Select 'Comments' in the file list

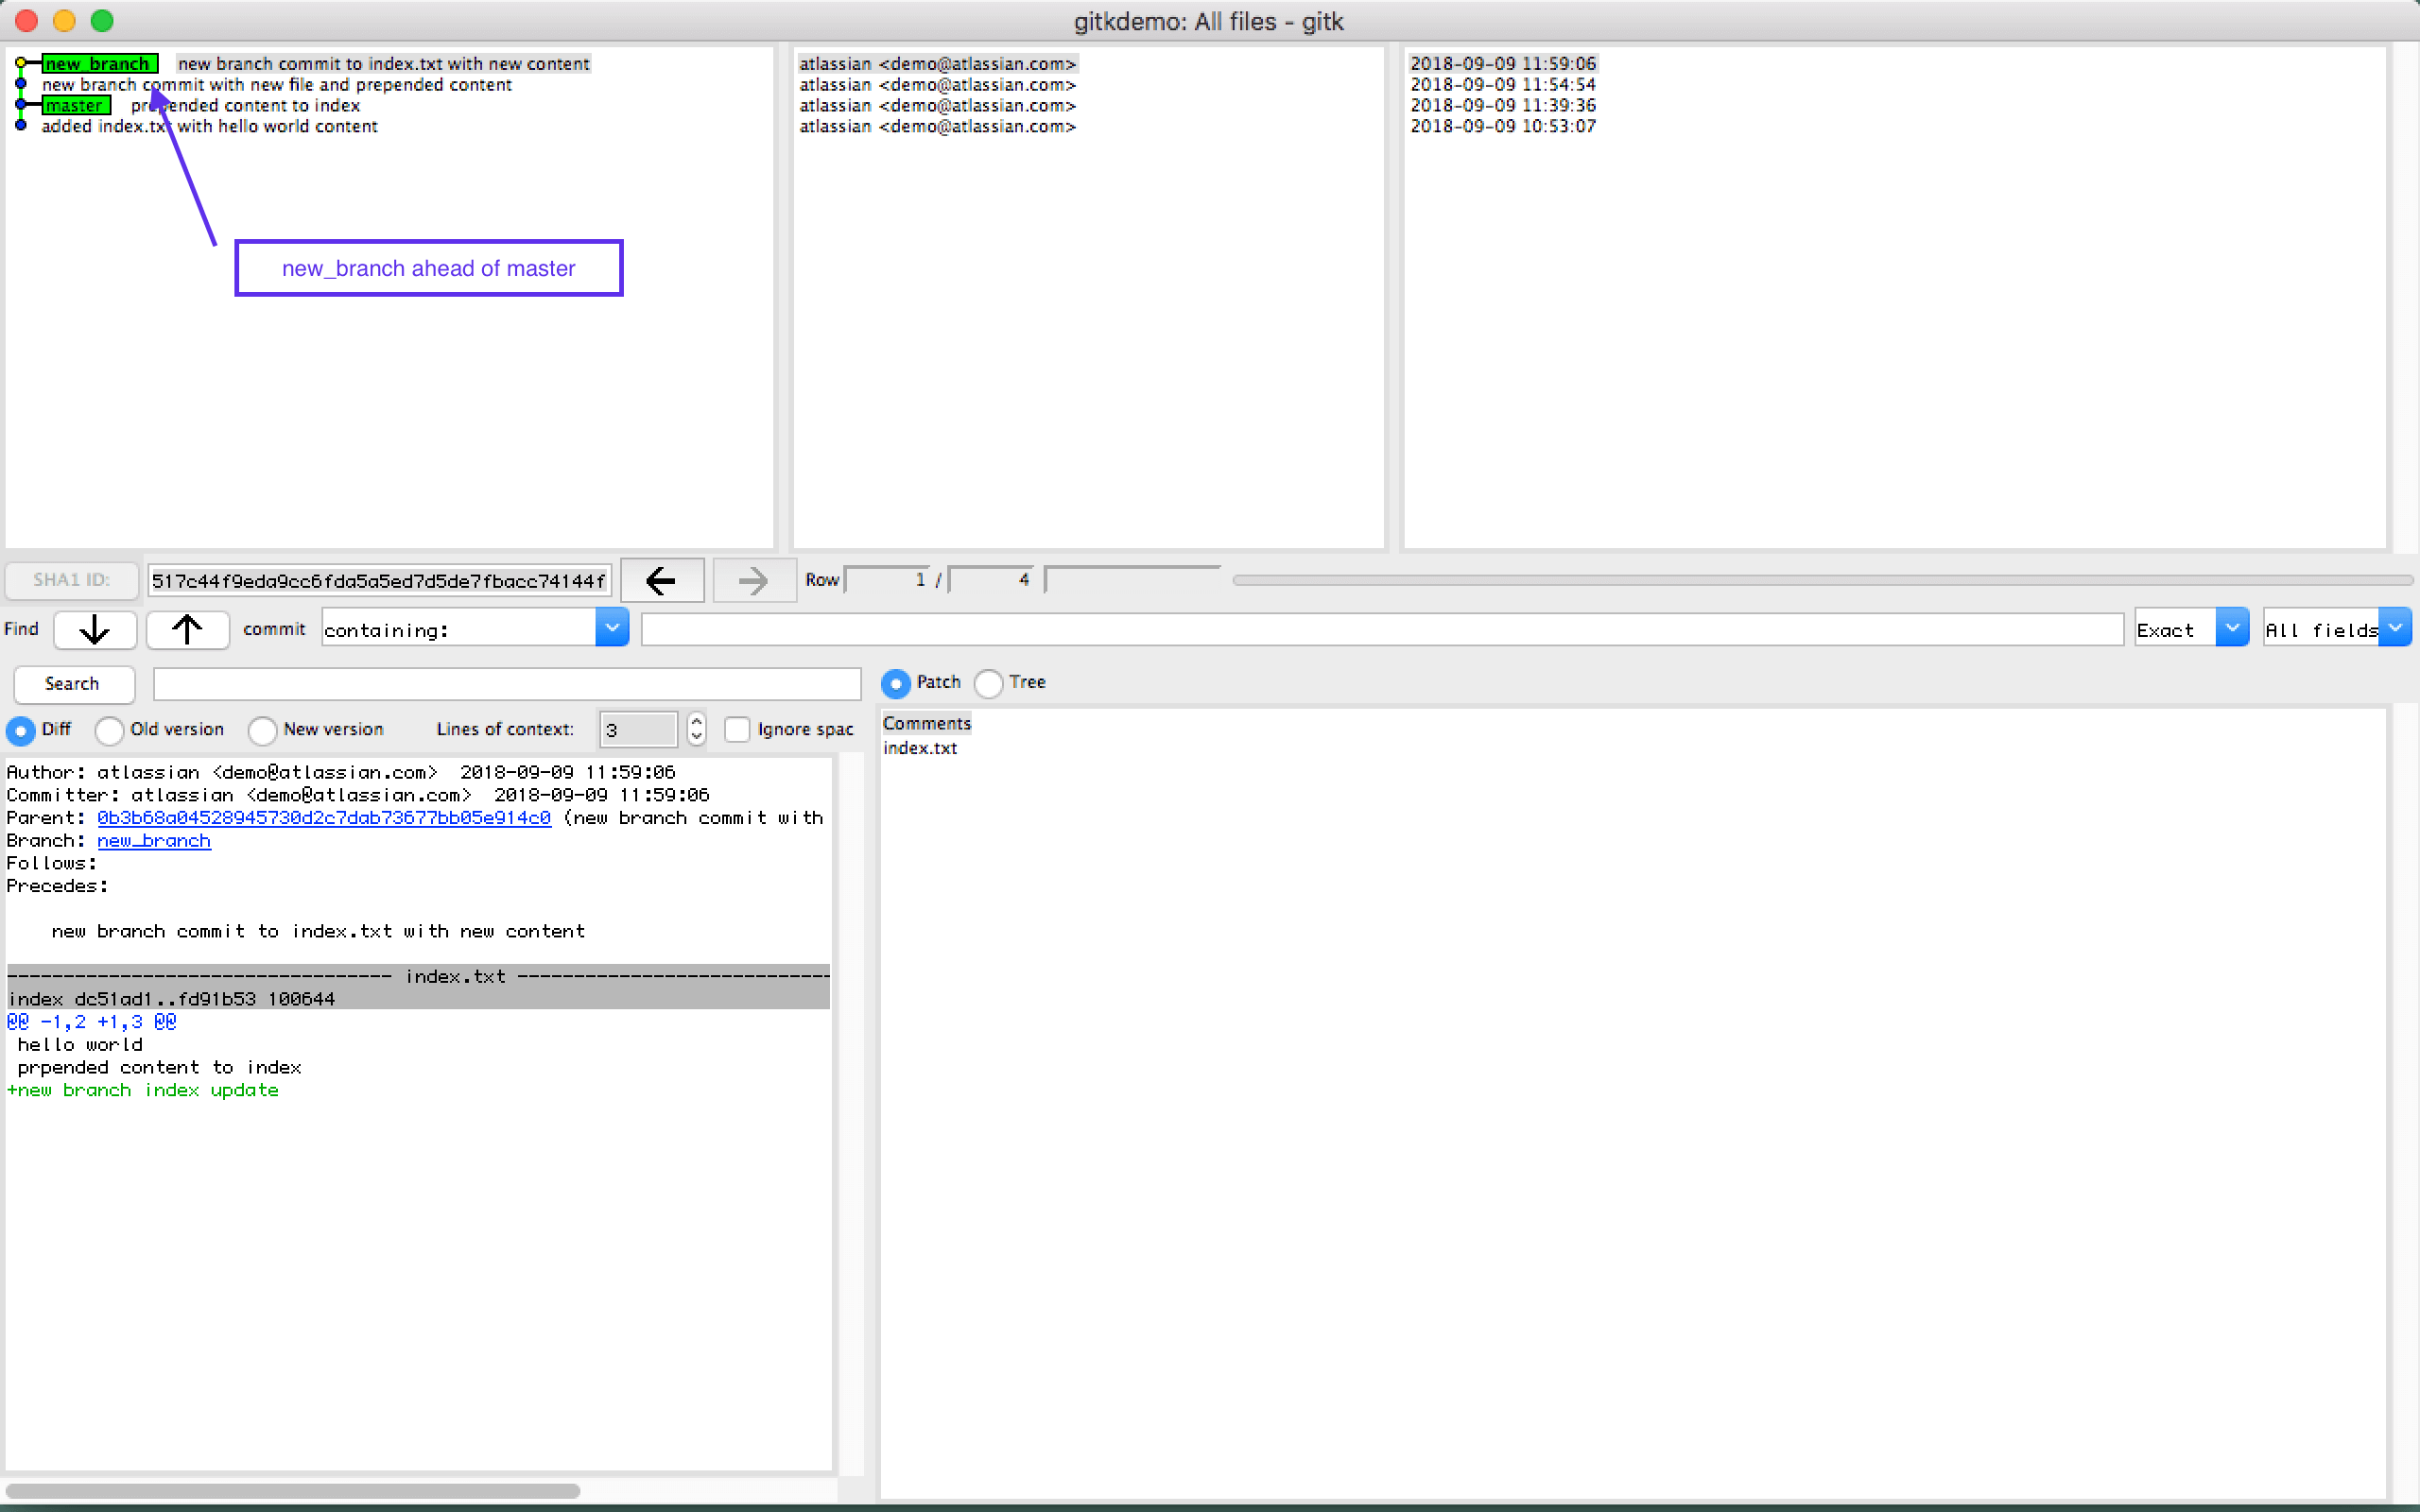(x=927, y=724)
